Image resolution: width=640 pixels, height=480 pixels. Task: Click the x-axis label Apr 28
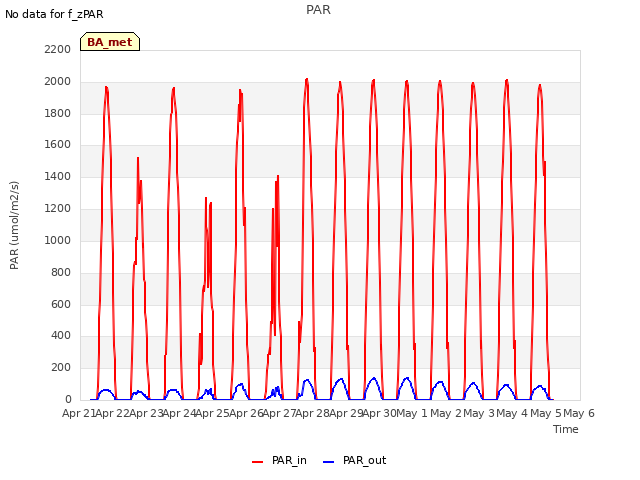(313, 413)
